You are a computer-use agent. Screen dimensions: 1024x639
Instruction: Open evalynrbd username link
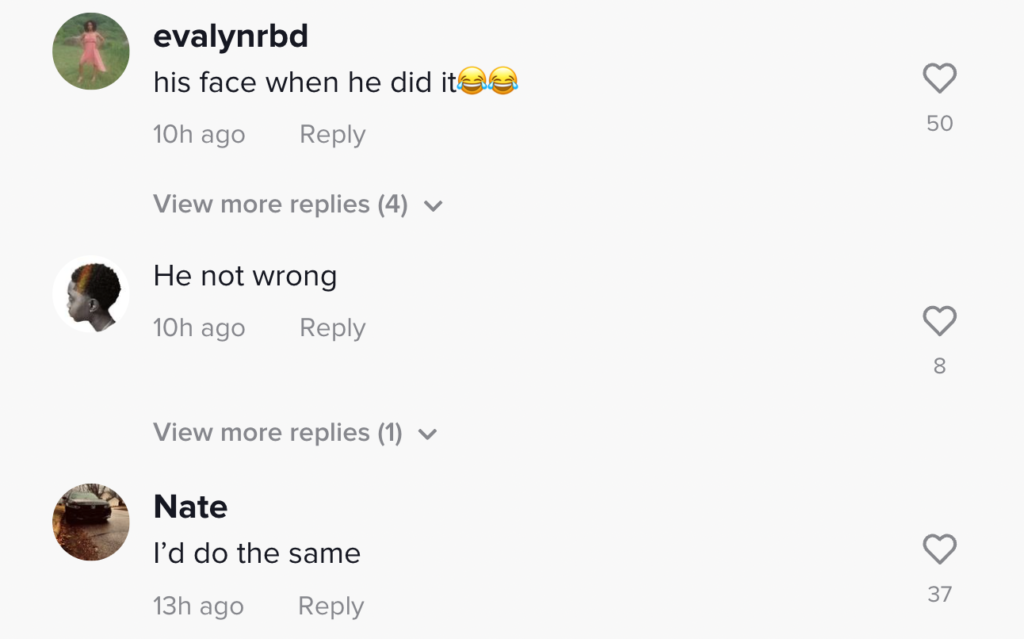click(x=231, y=35)
